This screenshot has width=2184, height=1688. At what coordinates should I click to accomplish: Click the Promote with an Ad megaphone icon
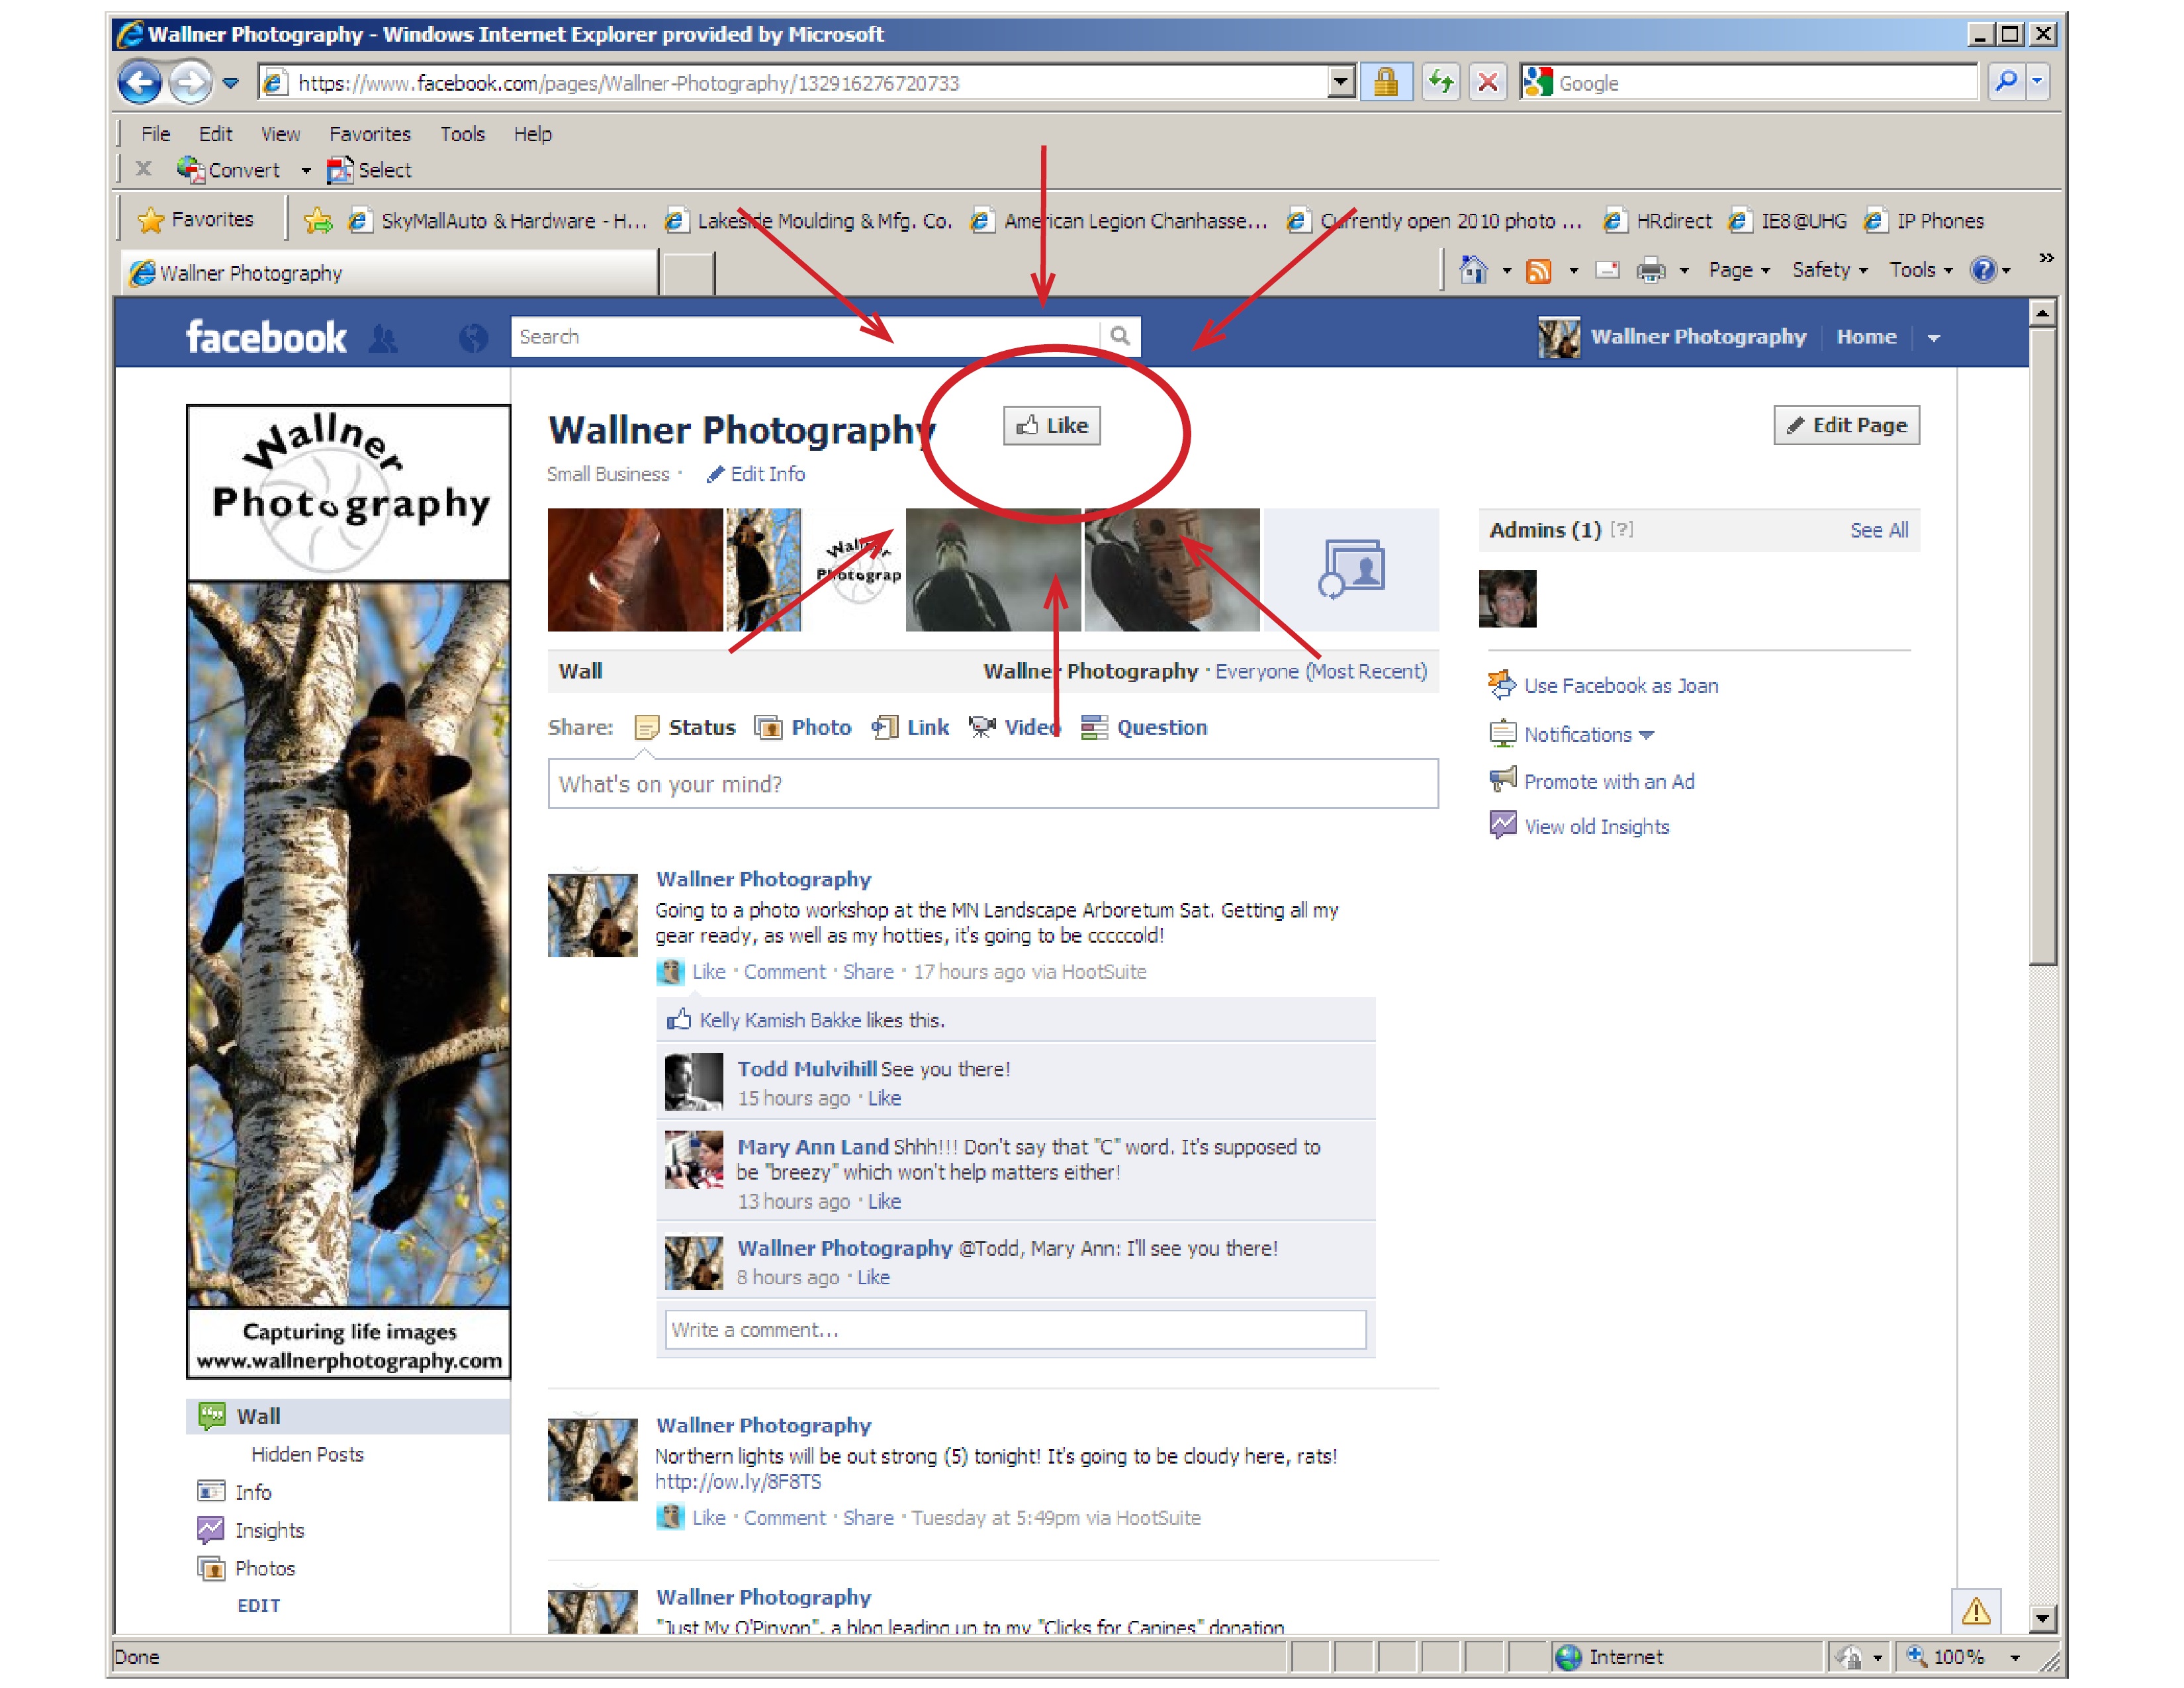coord(1502,780)
